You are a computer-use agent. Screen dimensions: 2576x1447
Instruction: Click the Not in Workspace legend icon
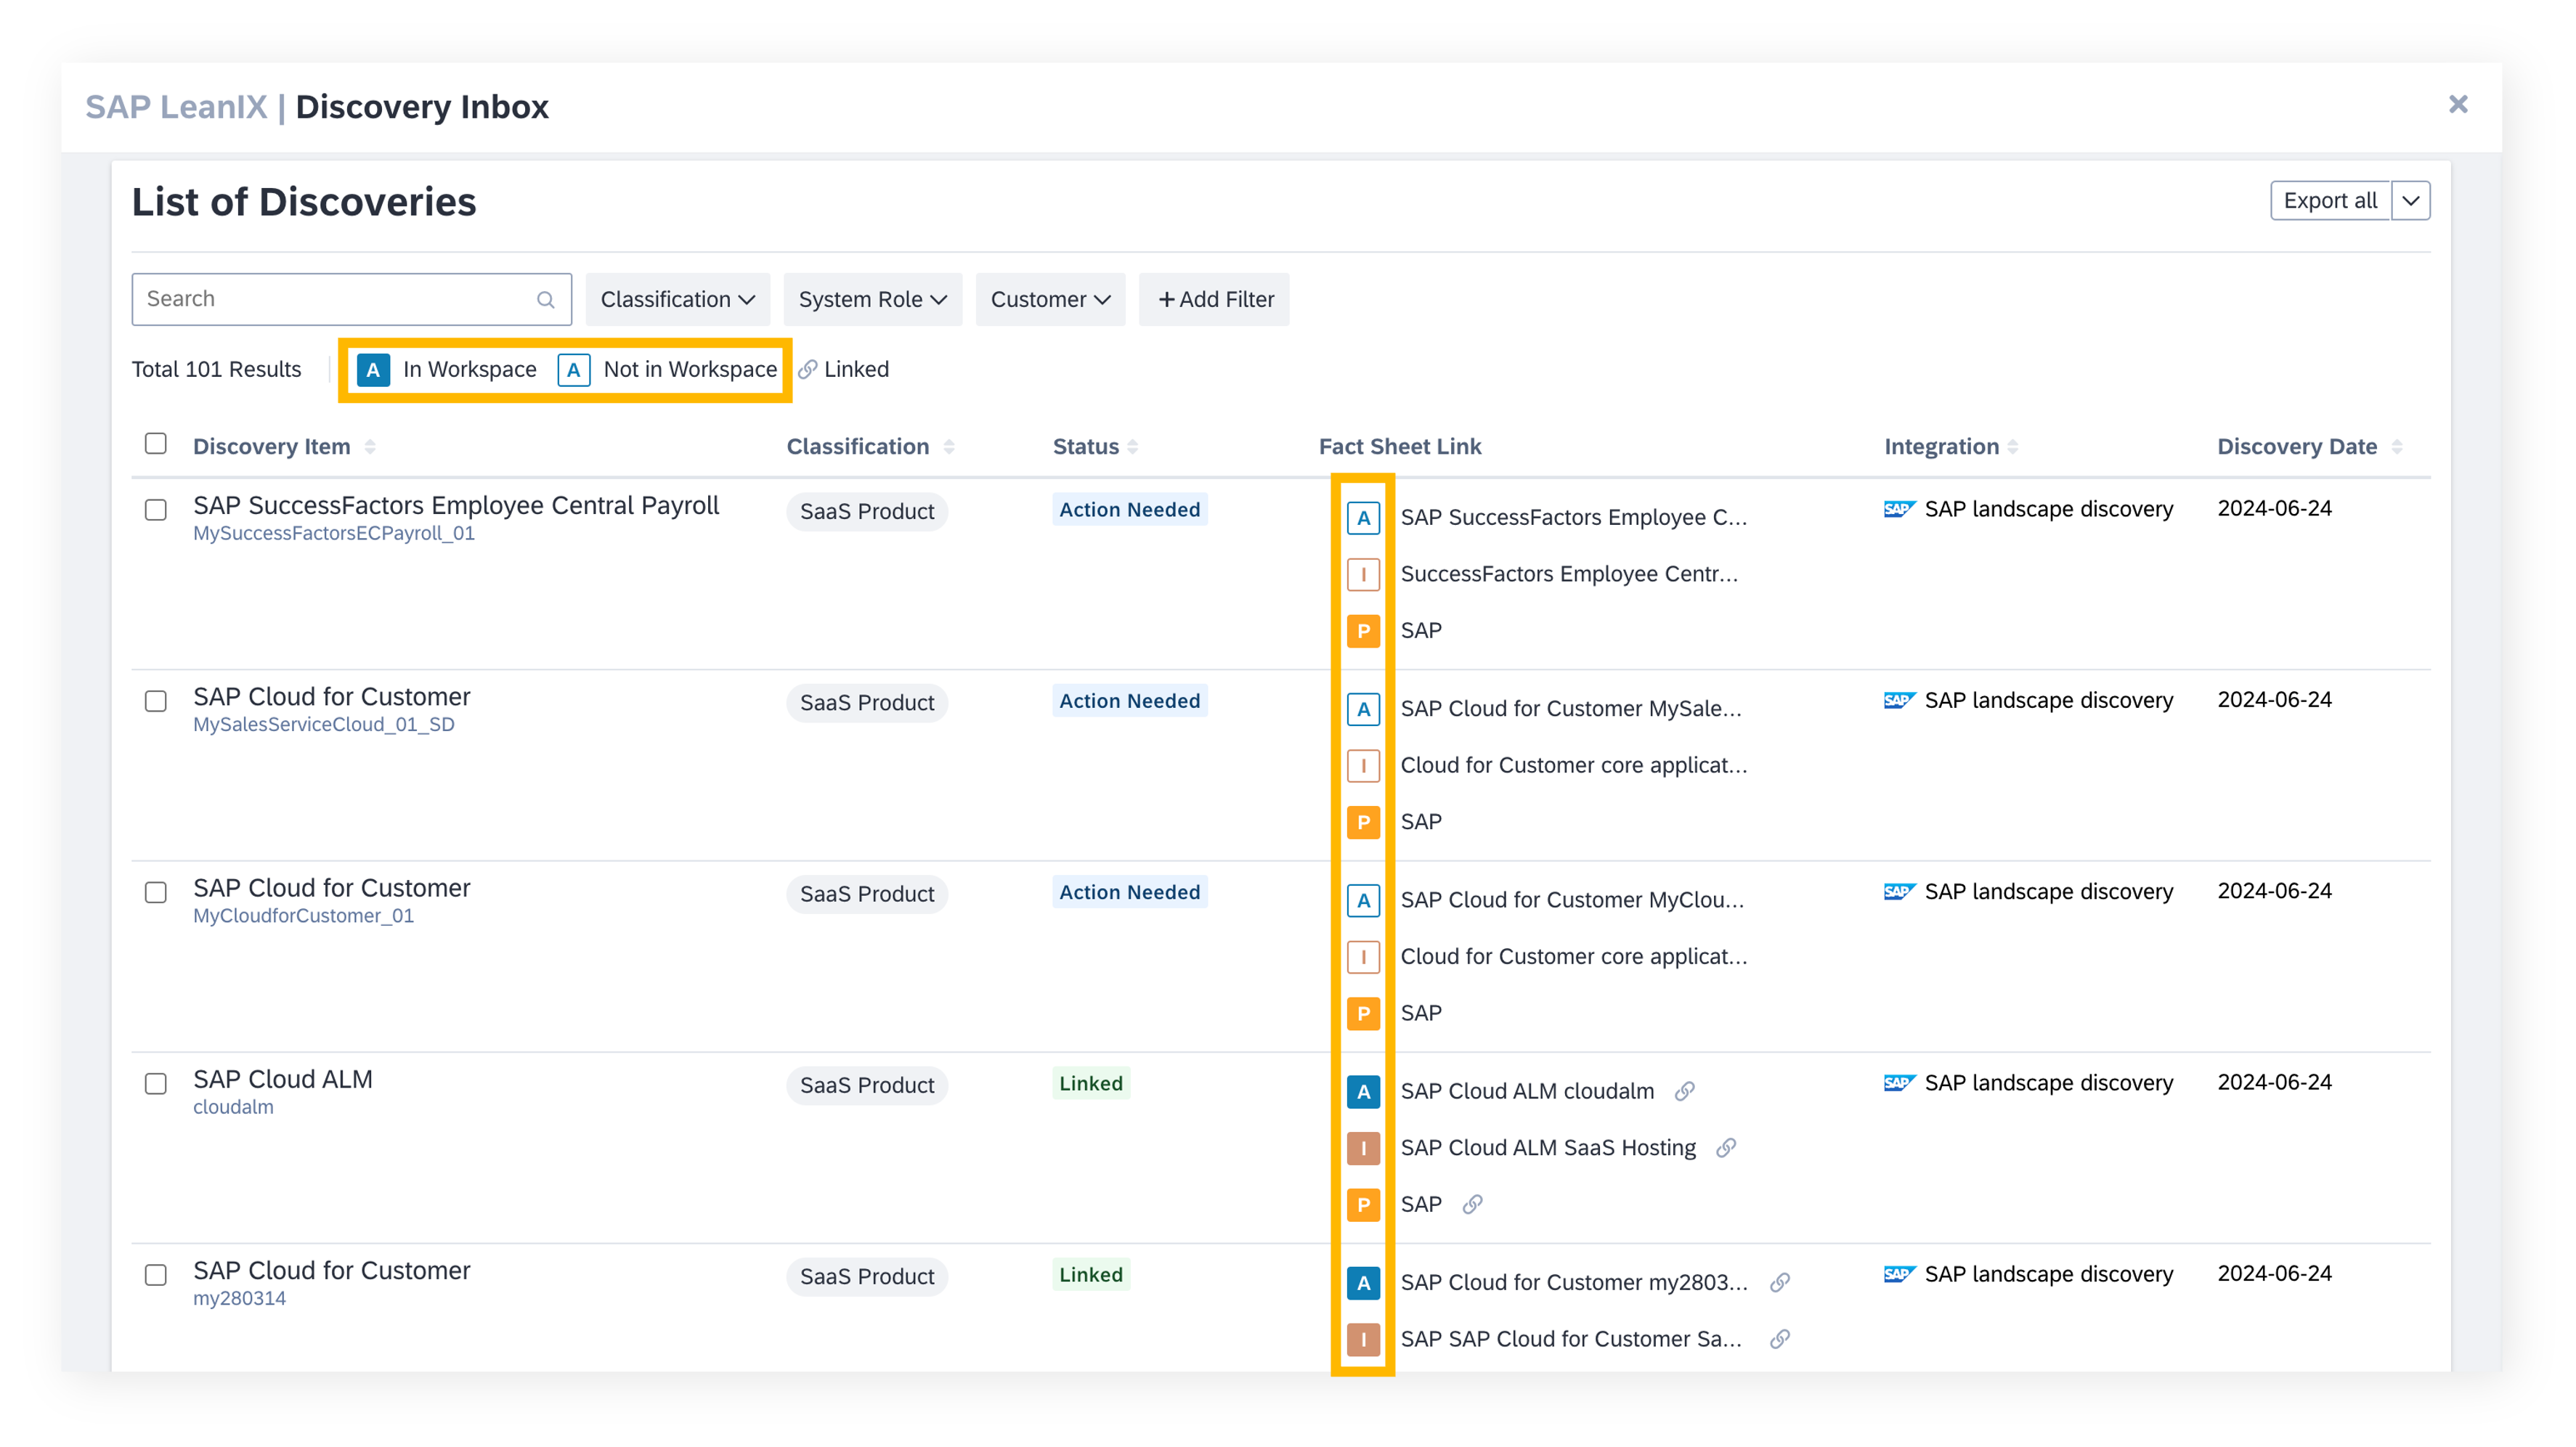coord(573,370)
